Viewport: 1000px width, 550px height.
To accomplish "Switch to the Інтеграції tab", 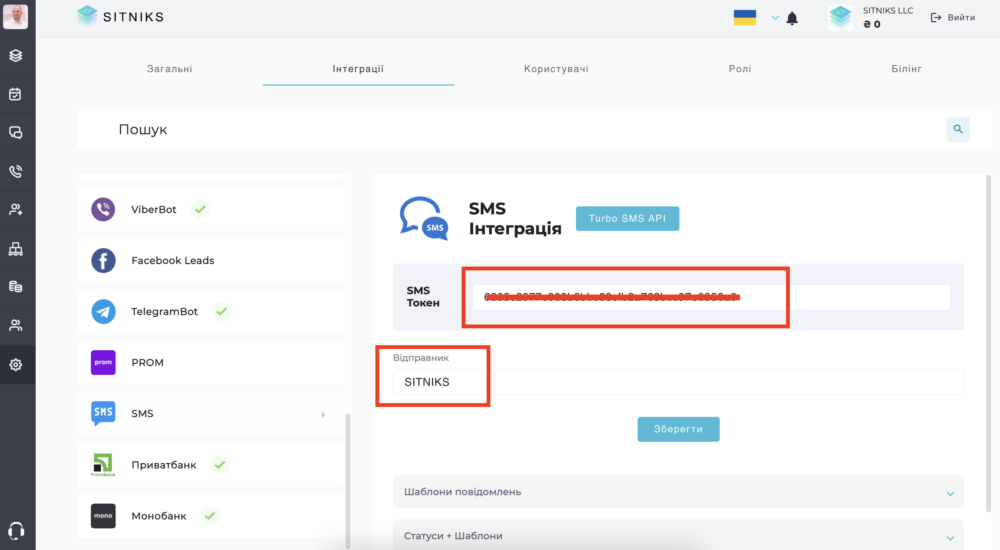I will click(358, 69).
